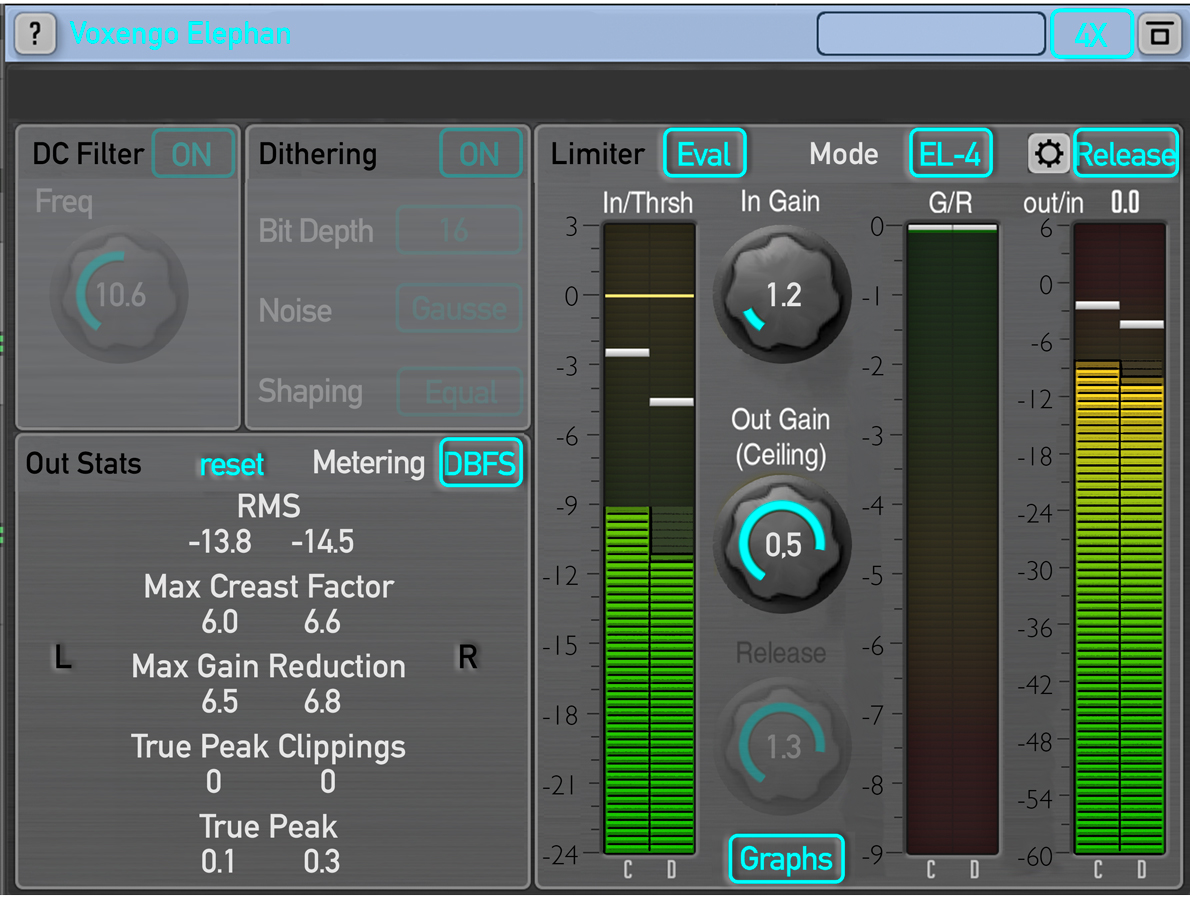The height and width of the screenshot is (897, 1190).
Task: Open the DBFS metering selector
Action: pyautogui.click(x=481, y=462)
